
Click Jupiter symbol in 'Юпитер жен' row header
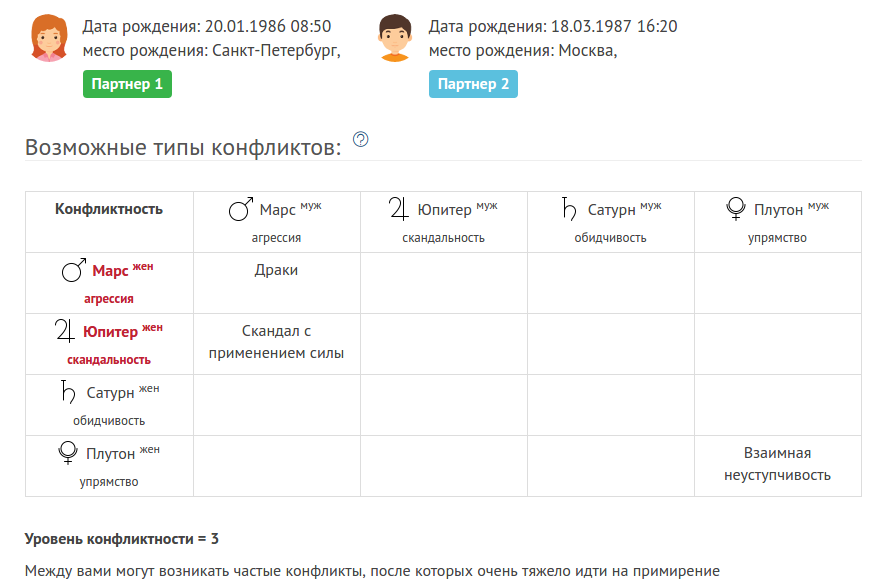coord(65,330)
